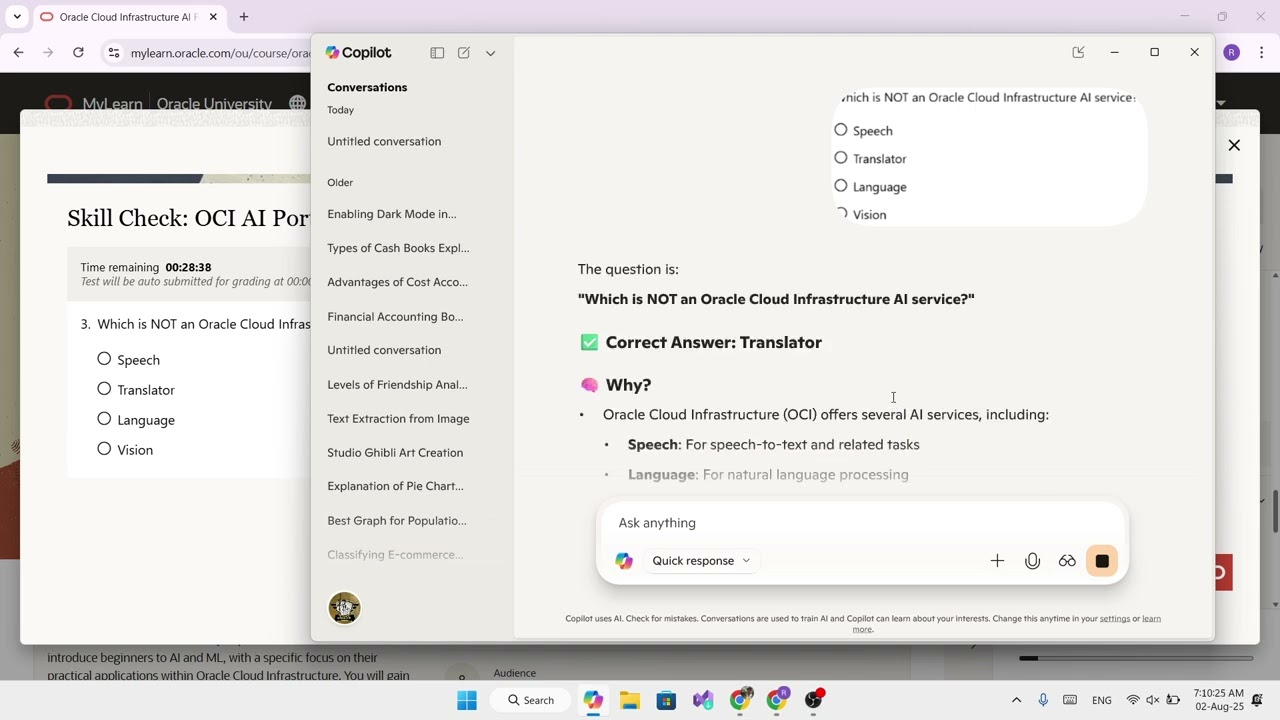Open the learn more link in Copilot disclaimer

[x=1005, y=624]
